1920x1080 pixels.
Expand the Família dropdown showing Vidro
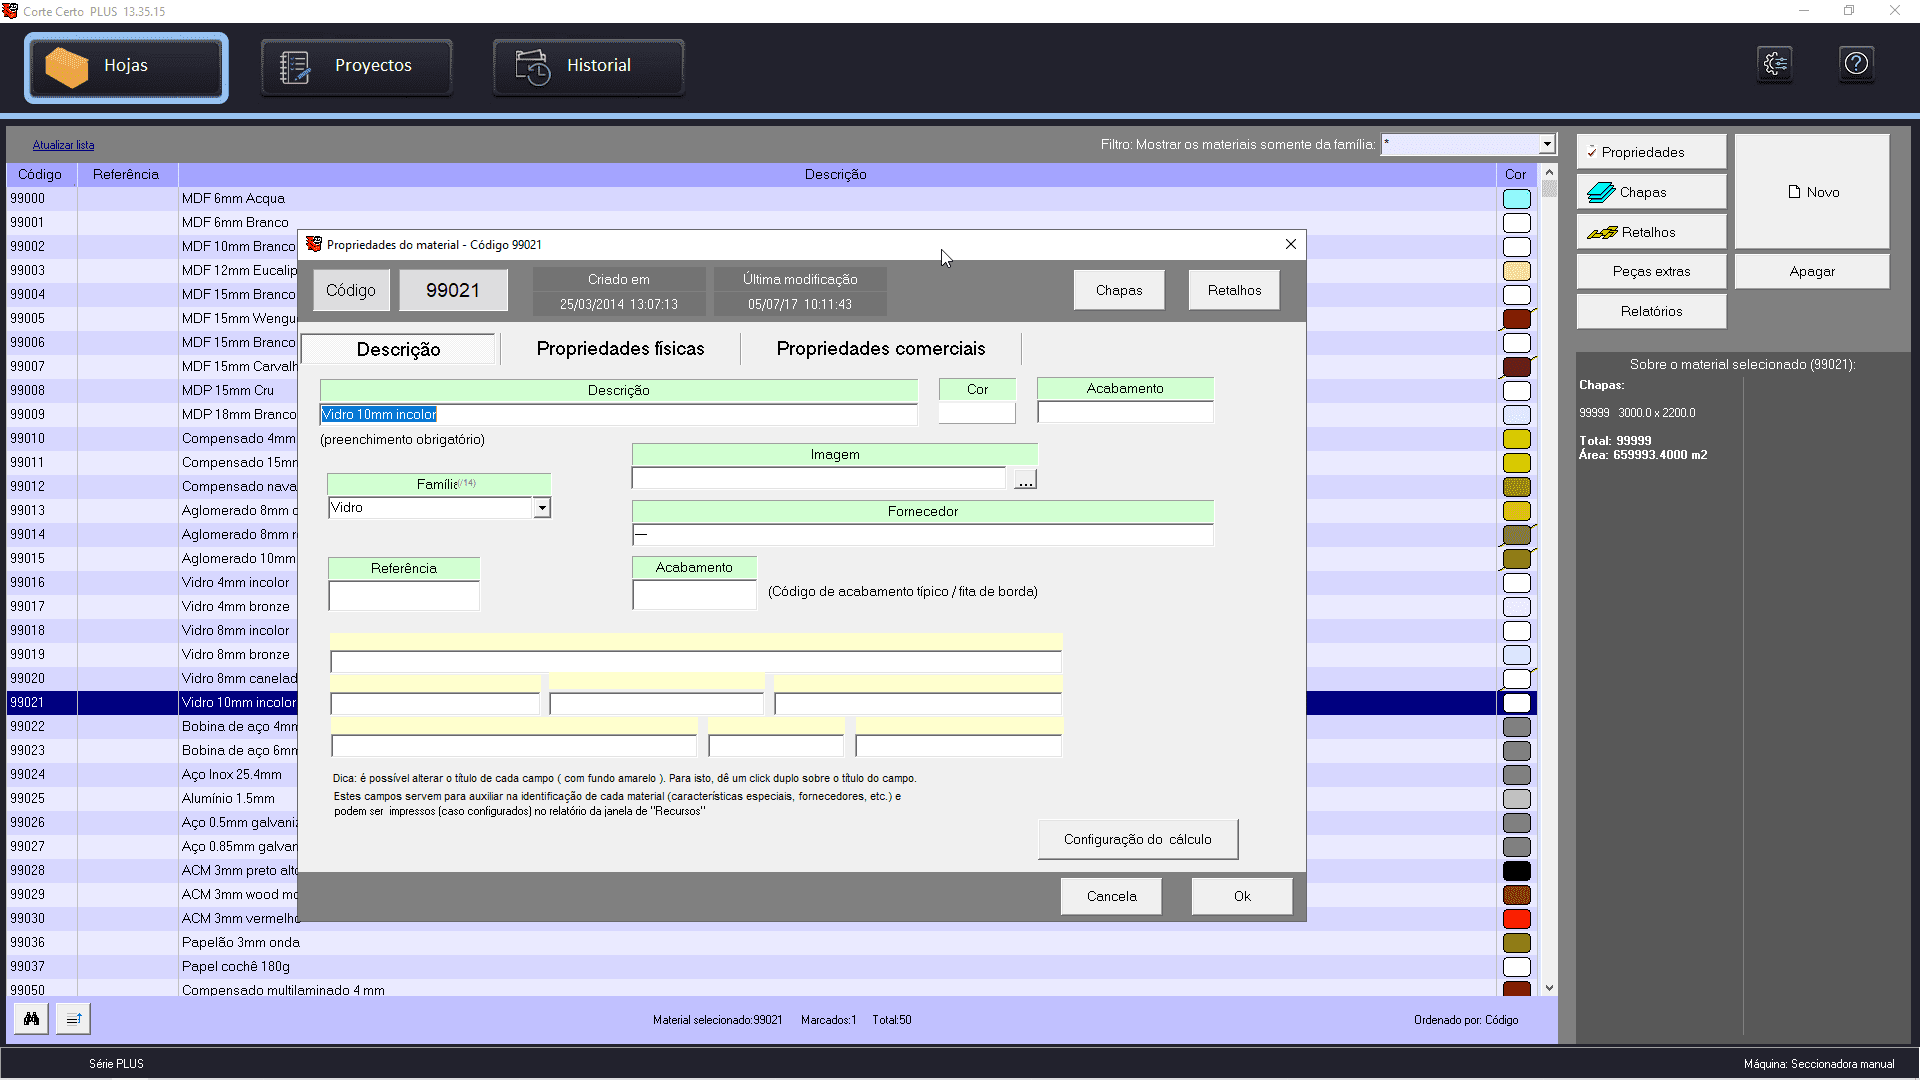coord(541,508)
